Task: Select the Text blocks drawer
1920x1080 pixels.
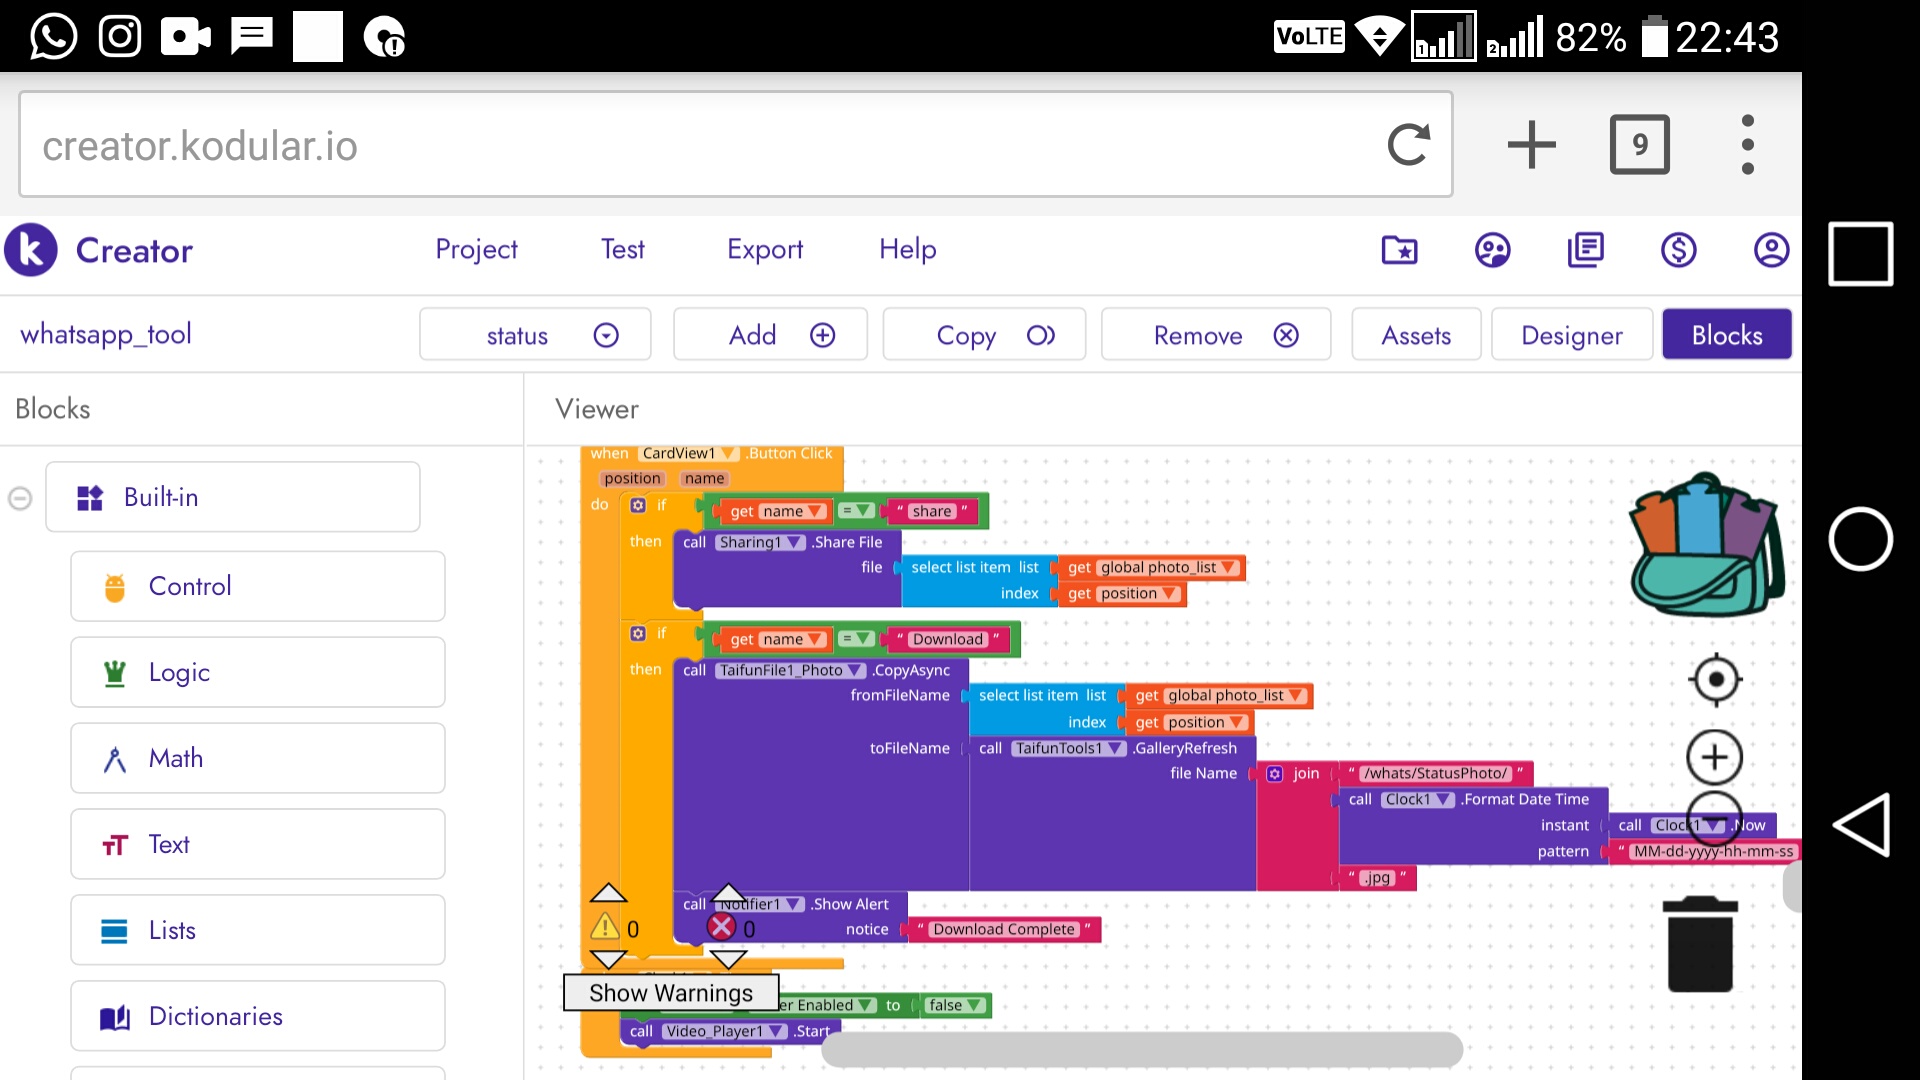Action: tap(258, 844)
